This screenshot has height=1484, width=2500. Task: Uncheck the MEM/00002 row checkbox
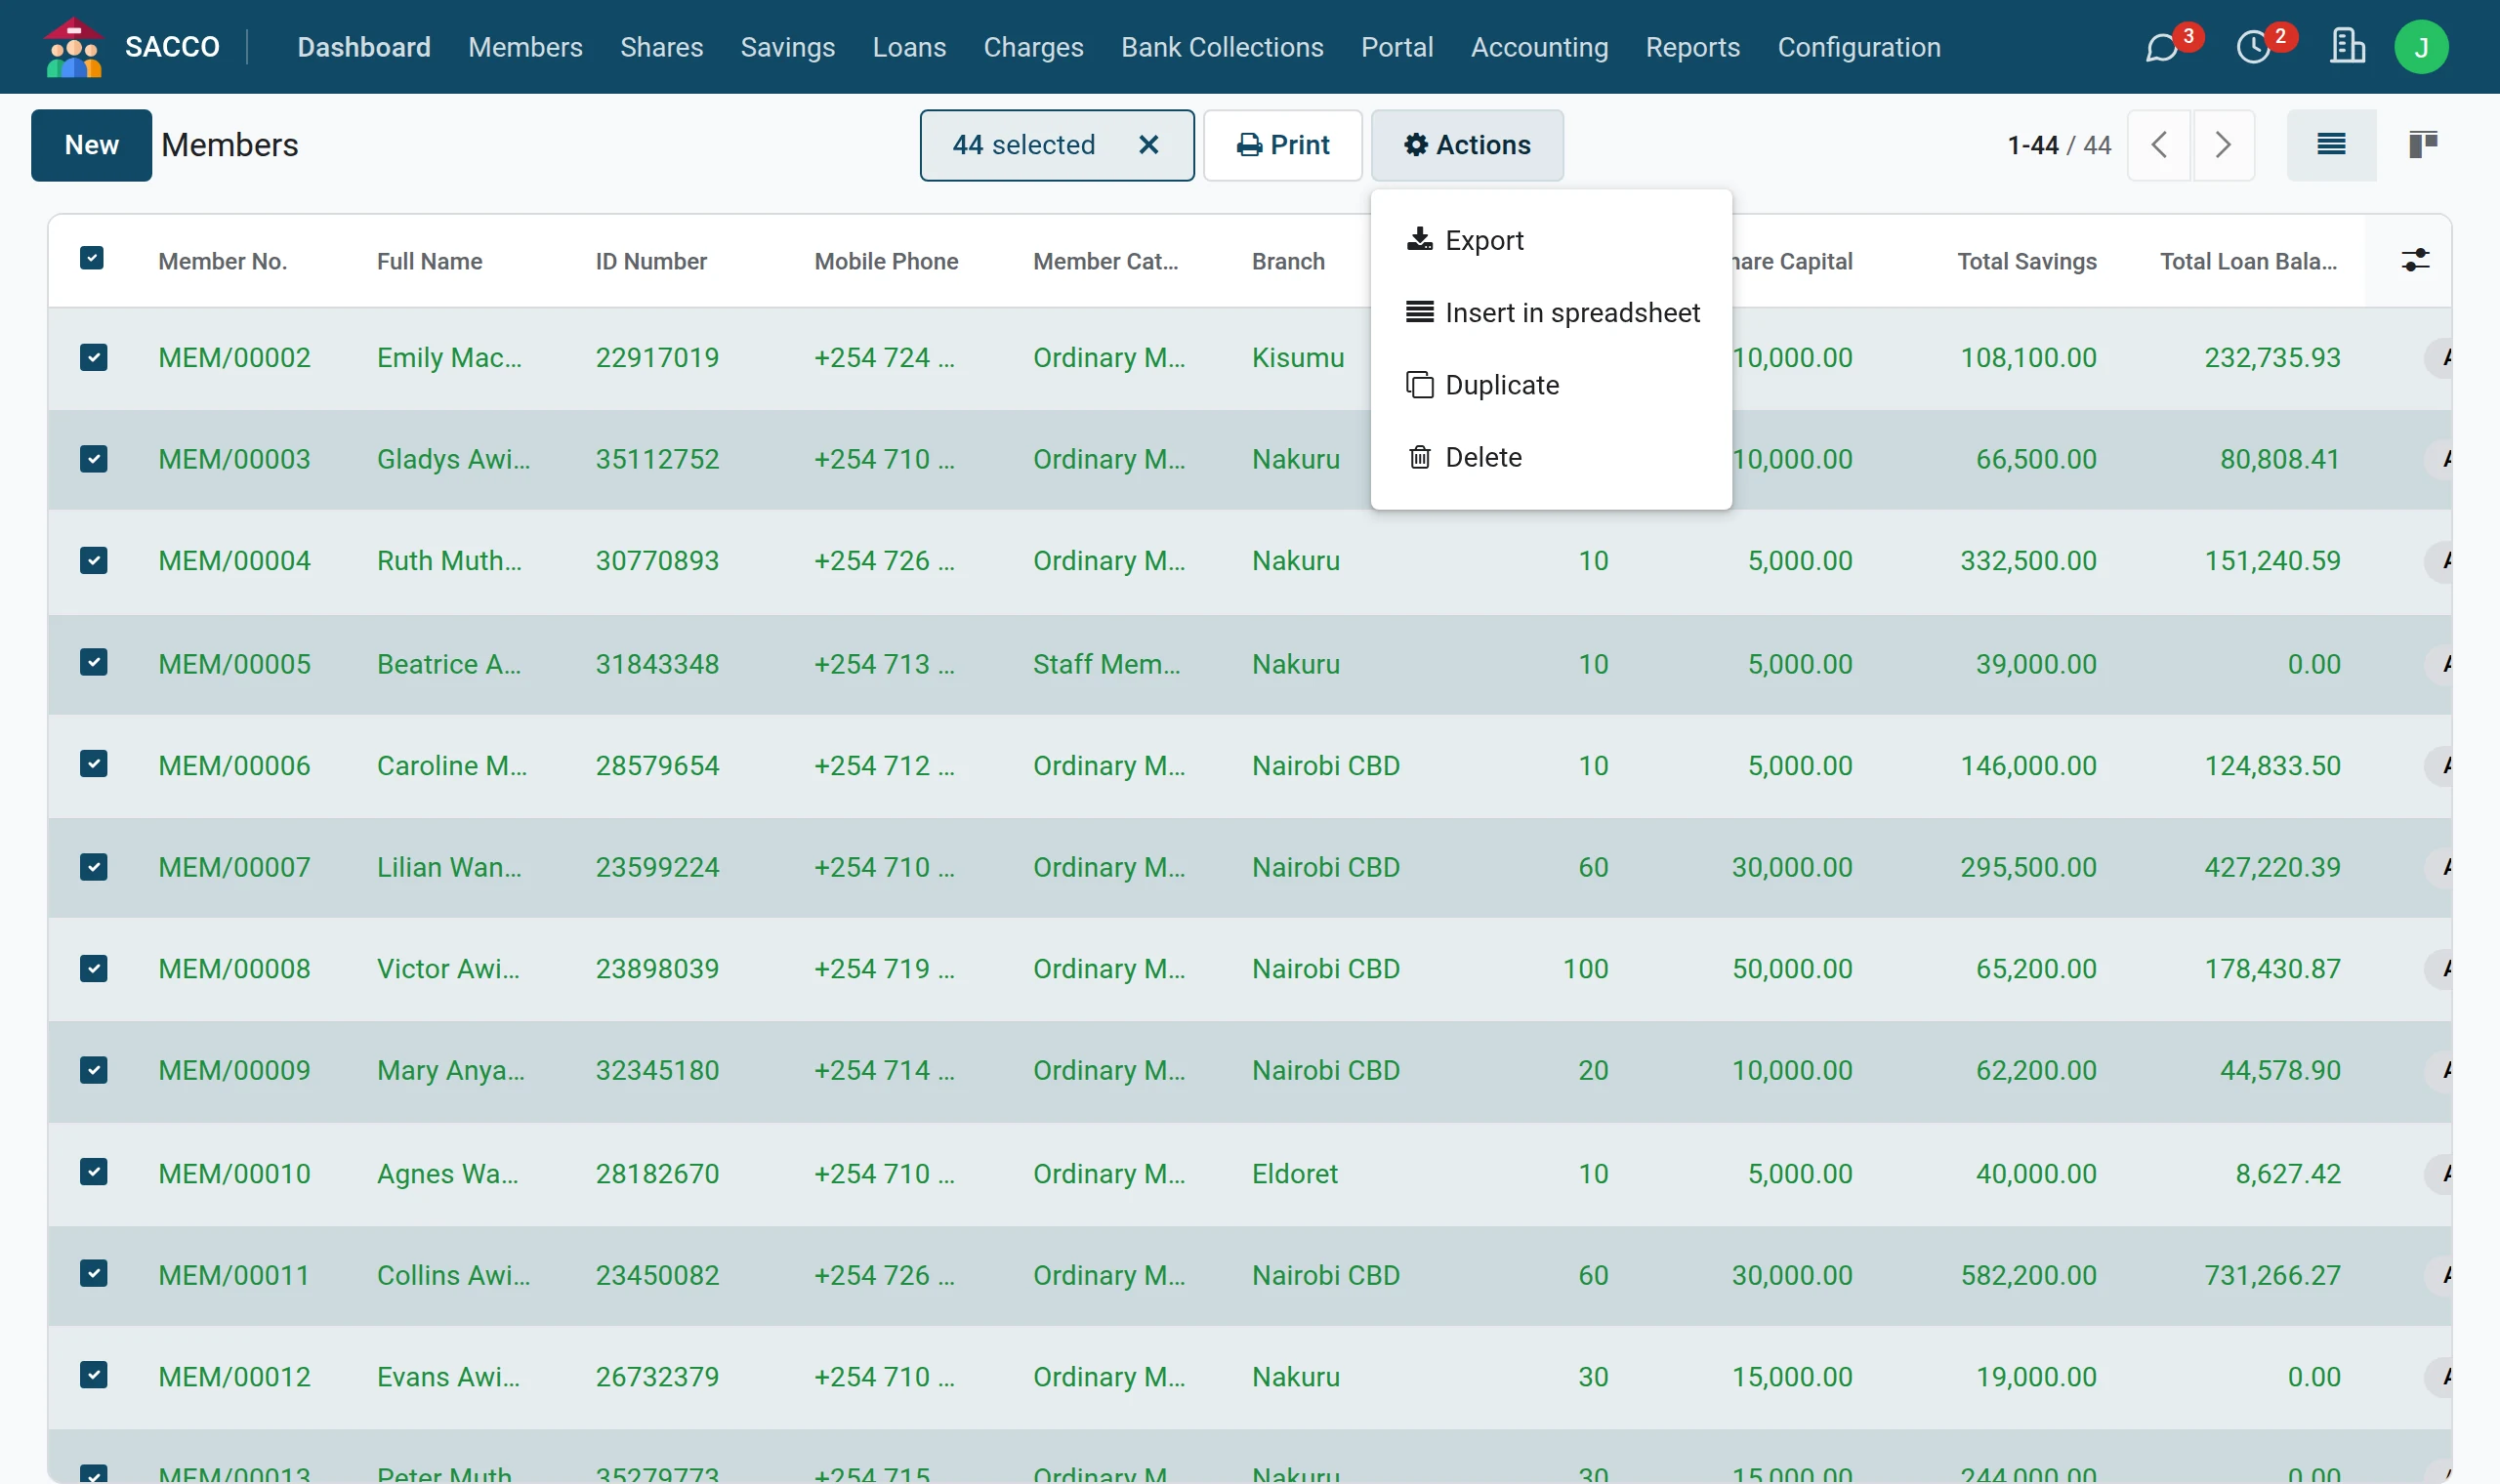pos(94,358)
